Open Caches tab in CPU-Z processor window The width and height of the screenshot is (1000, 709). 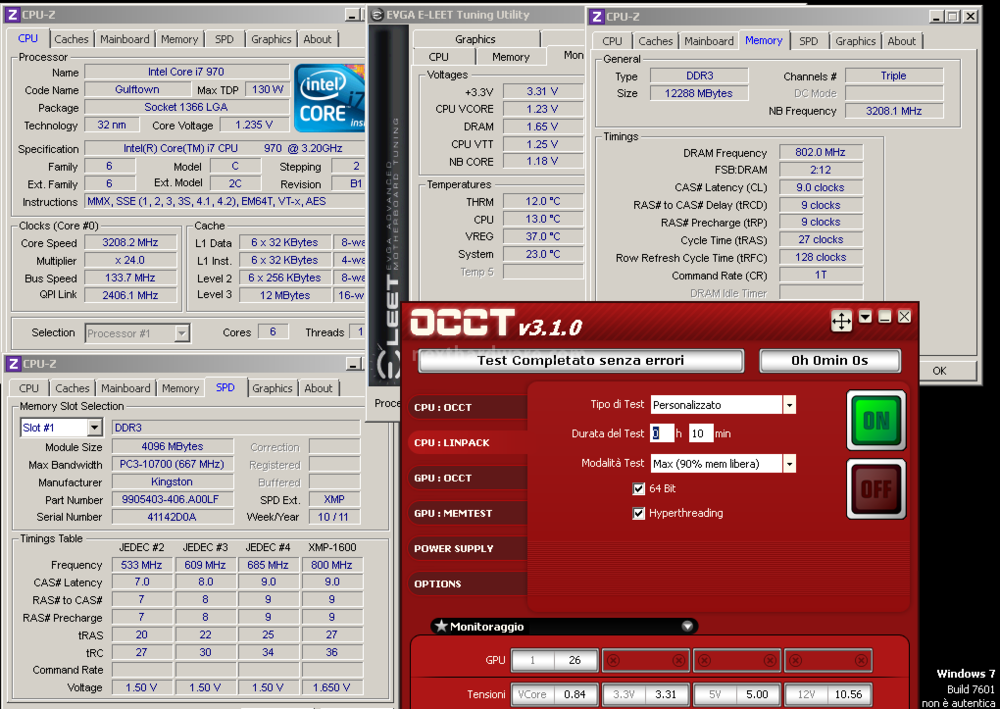pos(71,39)
